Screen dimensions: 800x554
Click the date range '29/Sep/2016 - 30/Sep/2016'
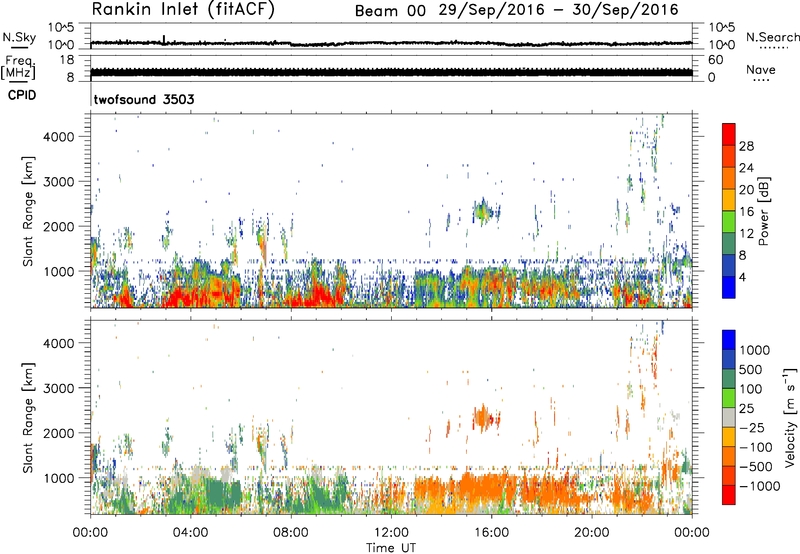coord(559,10)
